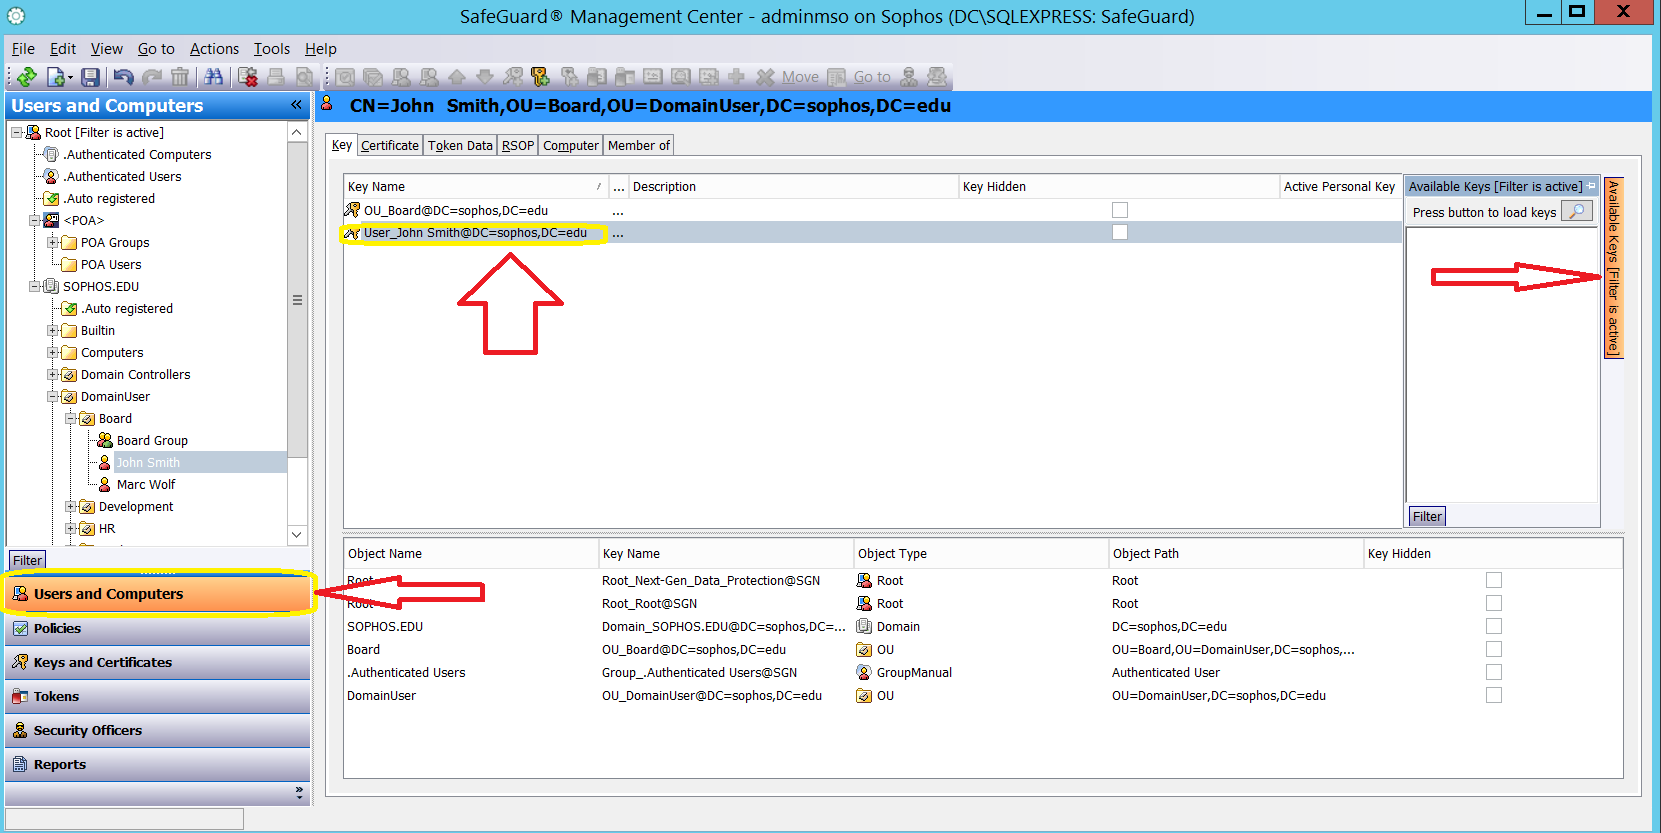
Task: Open the Tokens navigation section
Action: pyautogui.click(x=158, y=696)
